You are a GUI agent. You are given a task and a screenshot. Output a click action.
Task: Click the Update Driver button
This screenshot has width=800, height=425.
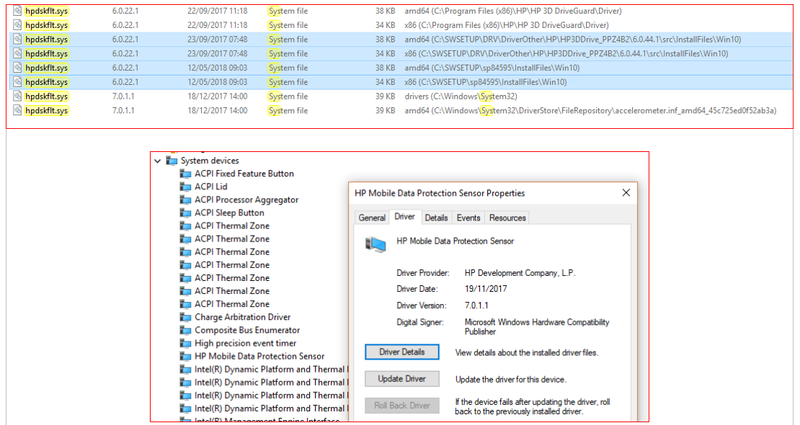[x=401, y=379]
